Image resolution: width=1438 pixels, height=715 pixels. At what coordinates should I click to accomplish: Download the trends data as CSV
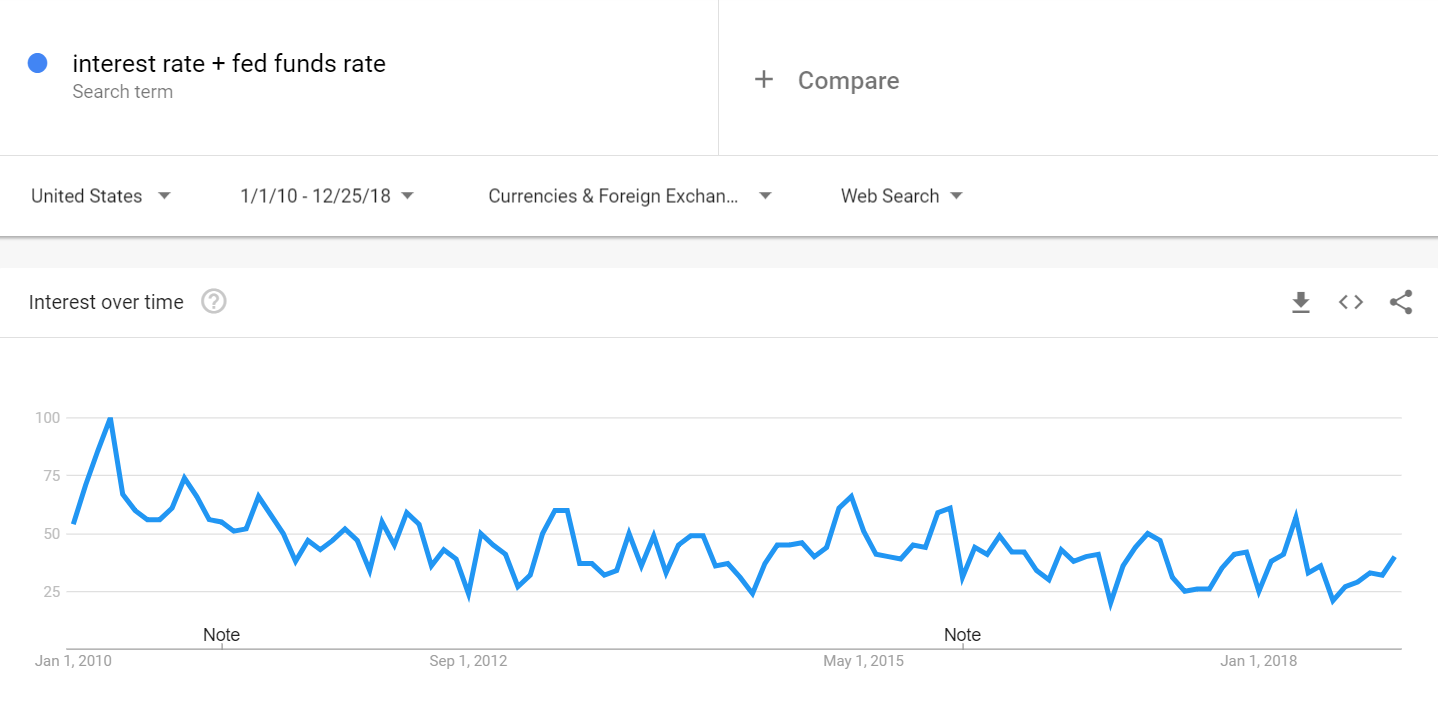click(x=1300, y=302)
